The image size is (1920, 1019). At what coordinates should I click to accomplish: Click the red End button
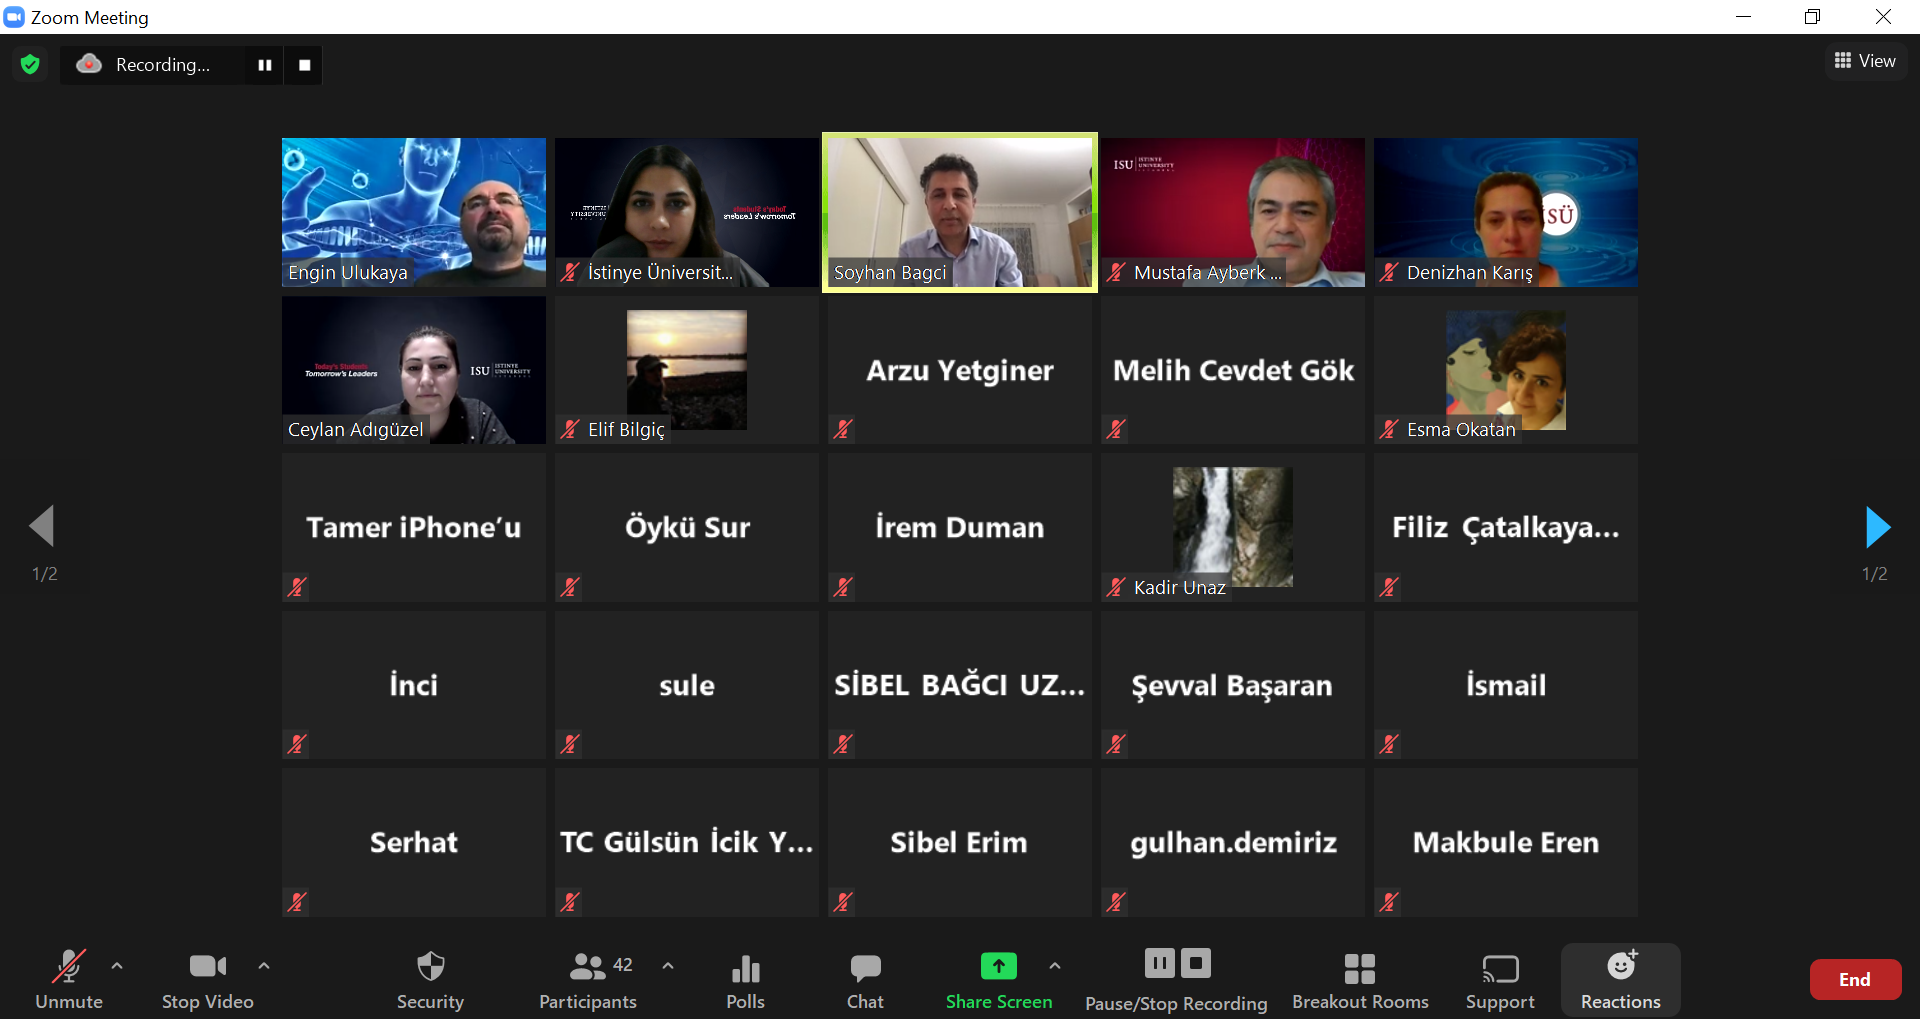tap(1855, 980)
